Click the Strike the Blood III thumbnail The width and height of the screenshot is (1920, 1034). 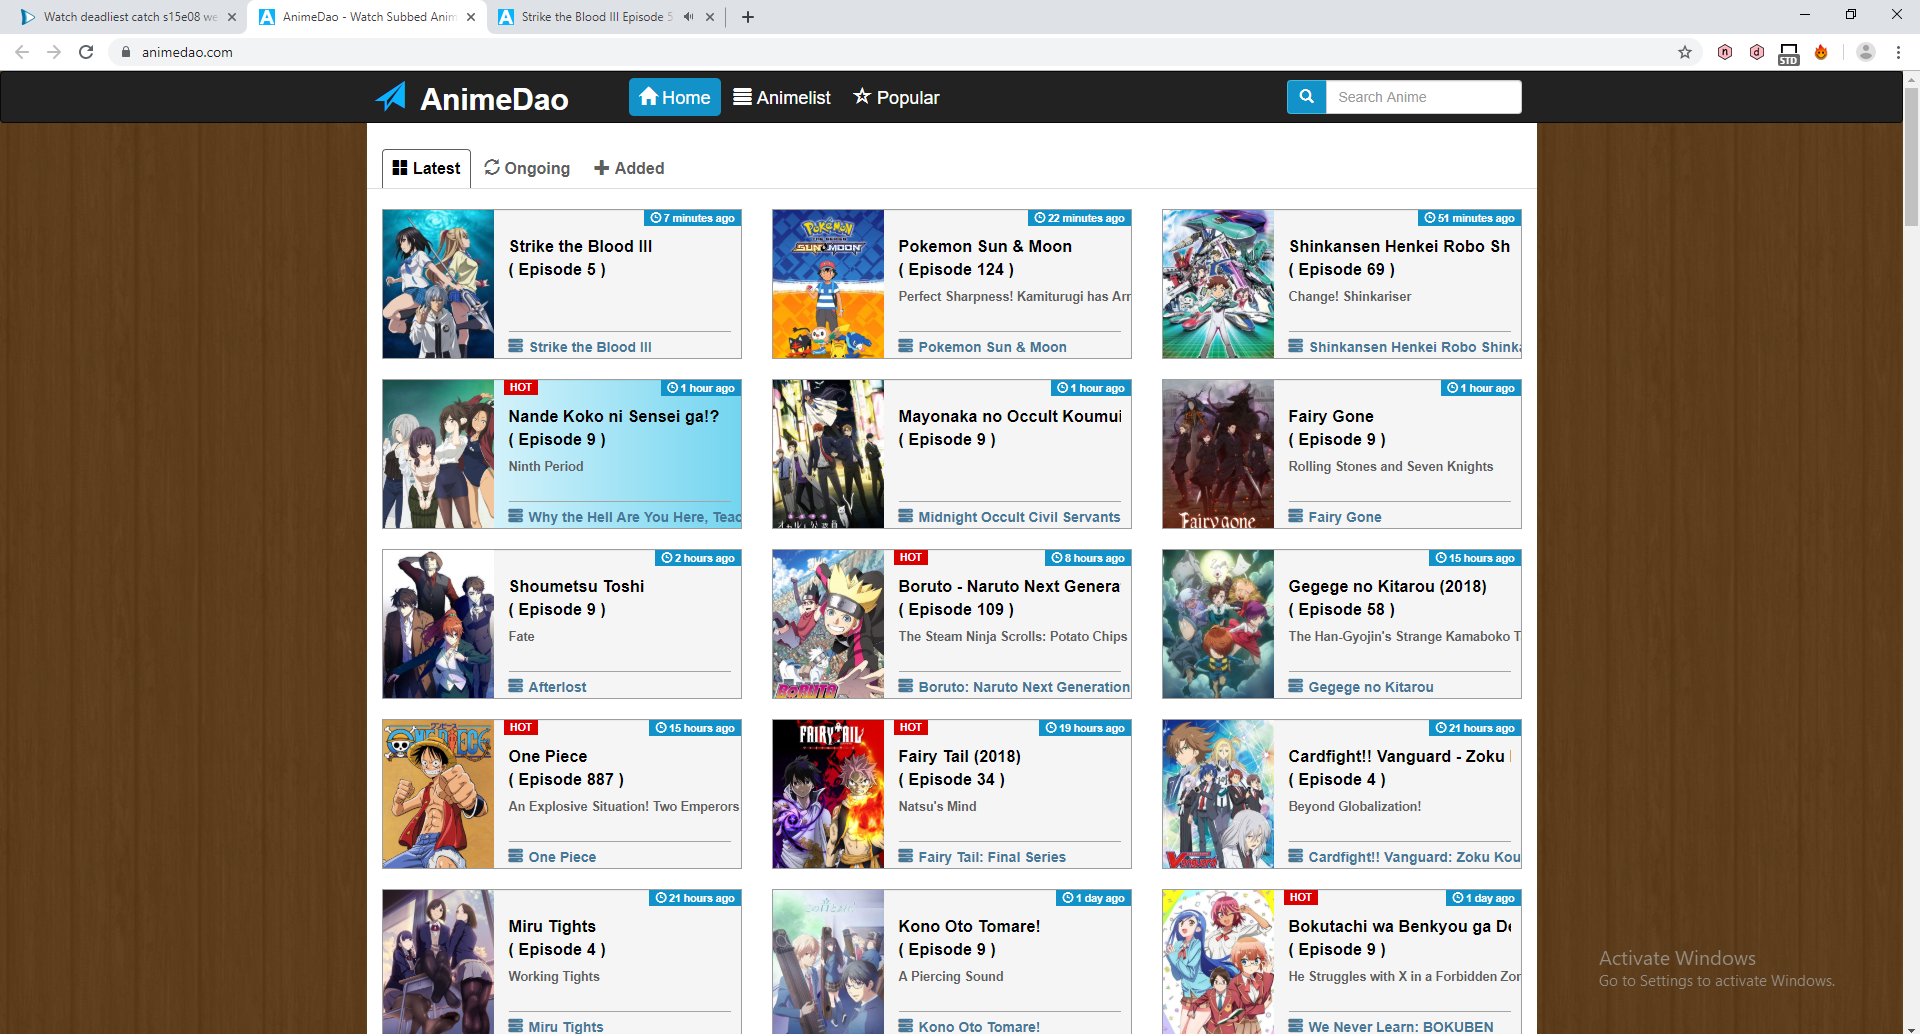click(x=438, y=284)
